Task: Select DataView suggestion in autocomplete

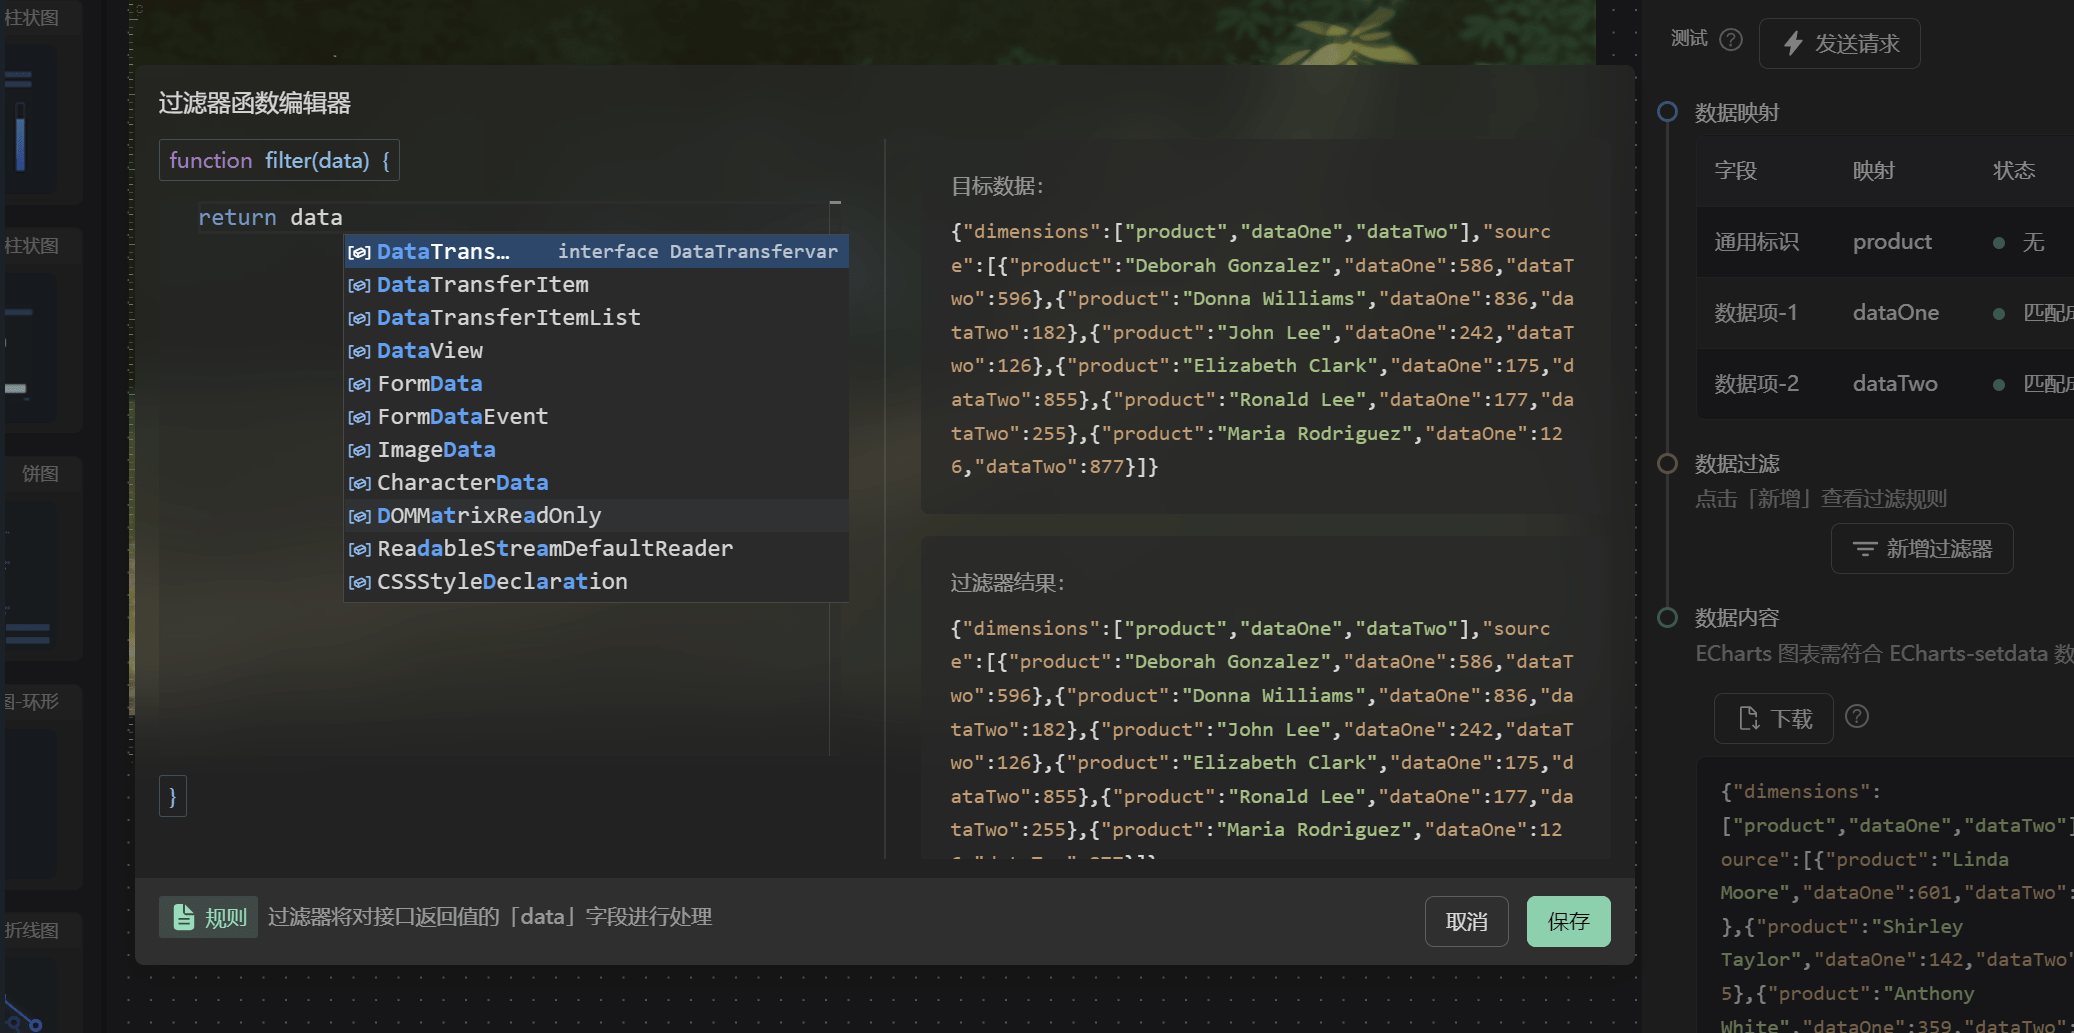Action: click(429, 351)
